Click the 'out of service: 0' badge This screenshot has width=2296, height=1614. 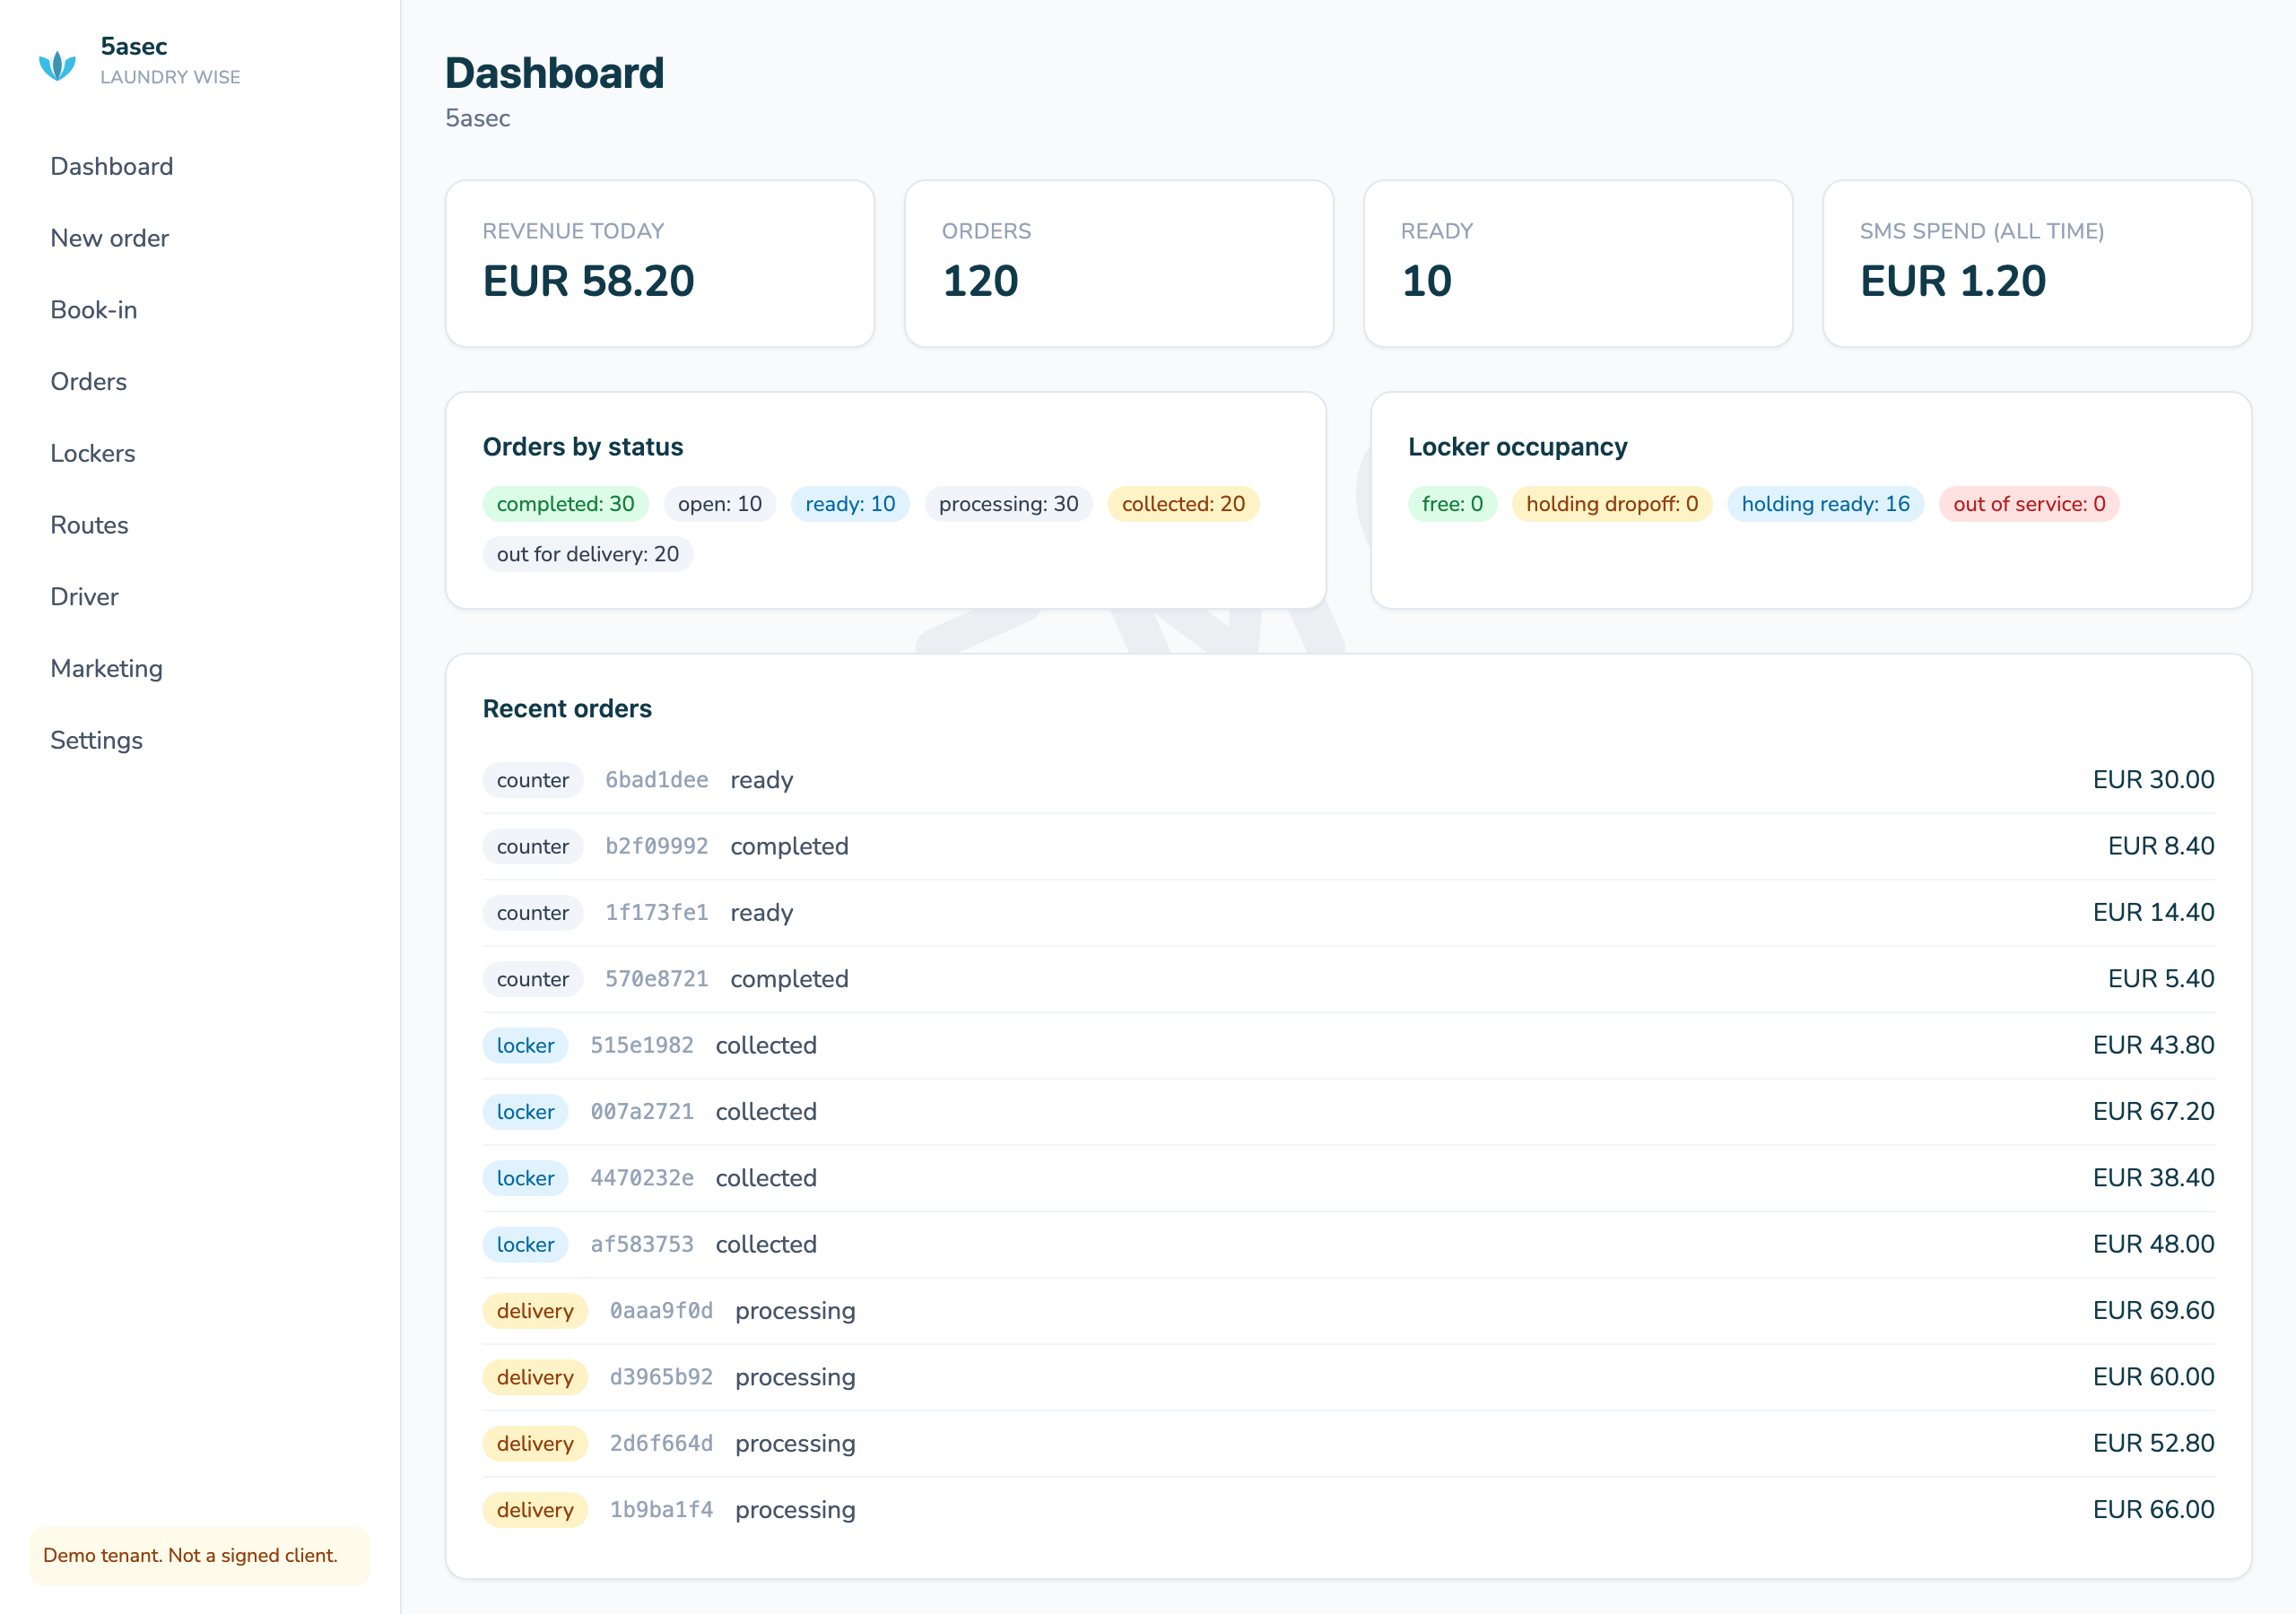click(2029, 504)
